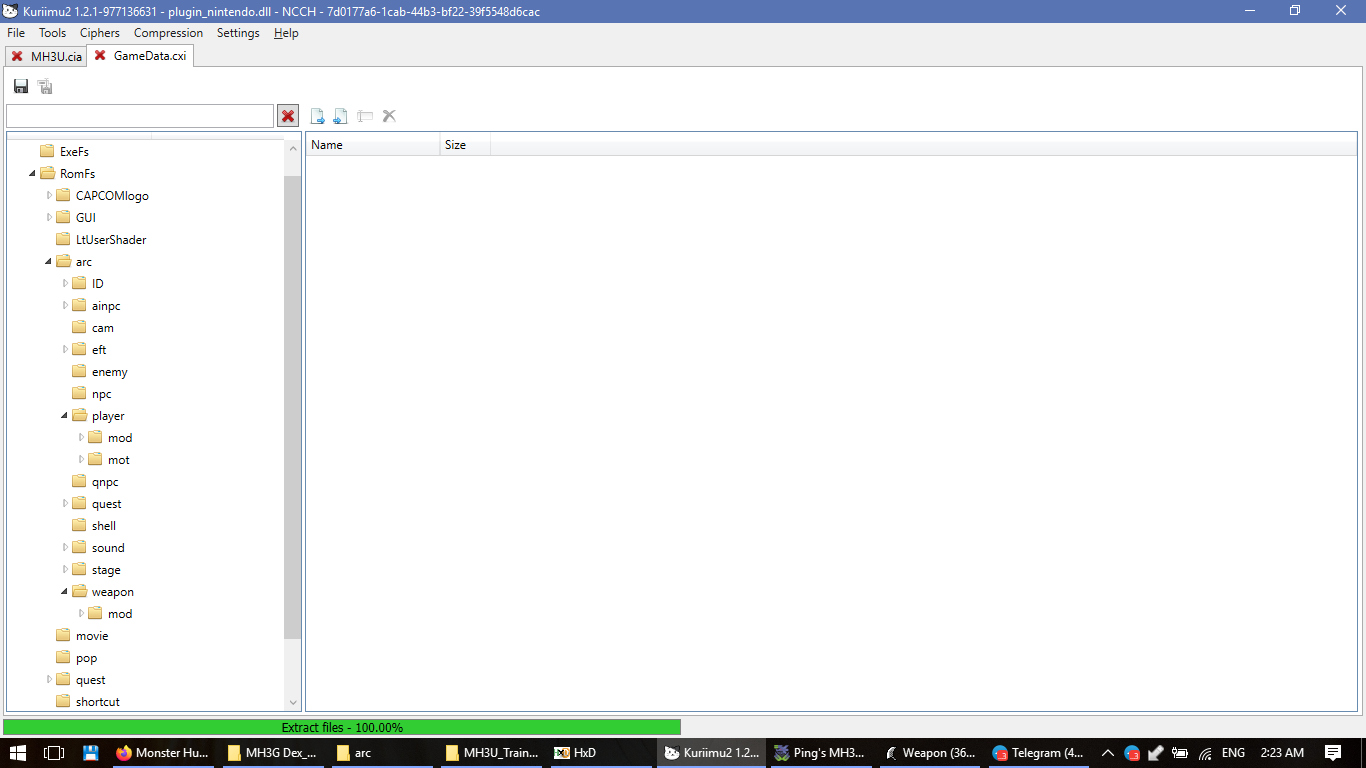1366x768 pixels.
Task: Expand the stage folder node
Action: (x=65, y=570)
